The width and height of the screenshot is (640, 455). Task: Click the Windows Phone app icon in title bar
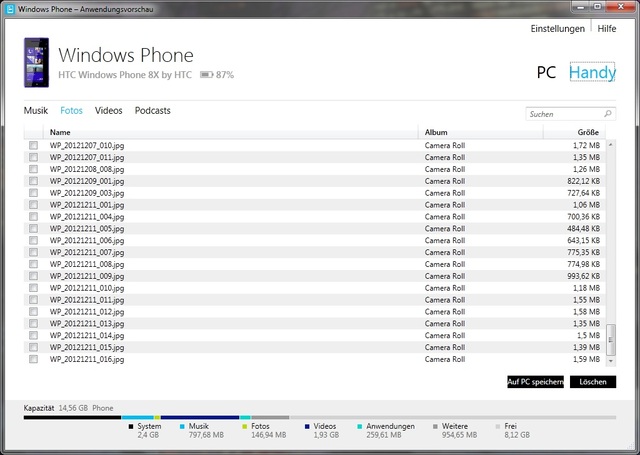pyautogui.click(x=10, y=9)
